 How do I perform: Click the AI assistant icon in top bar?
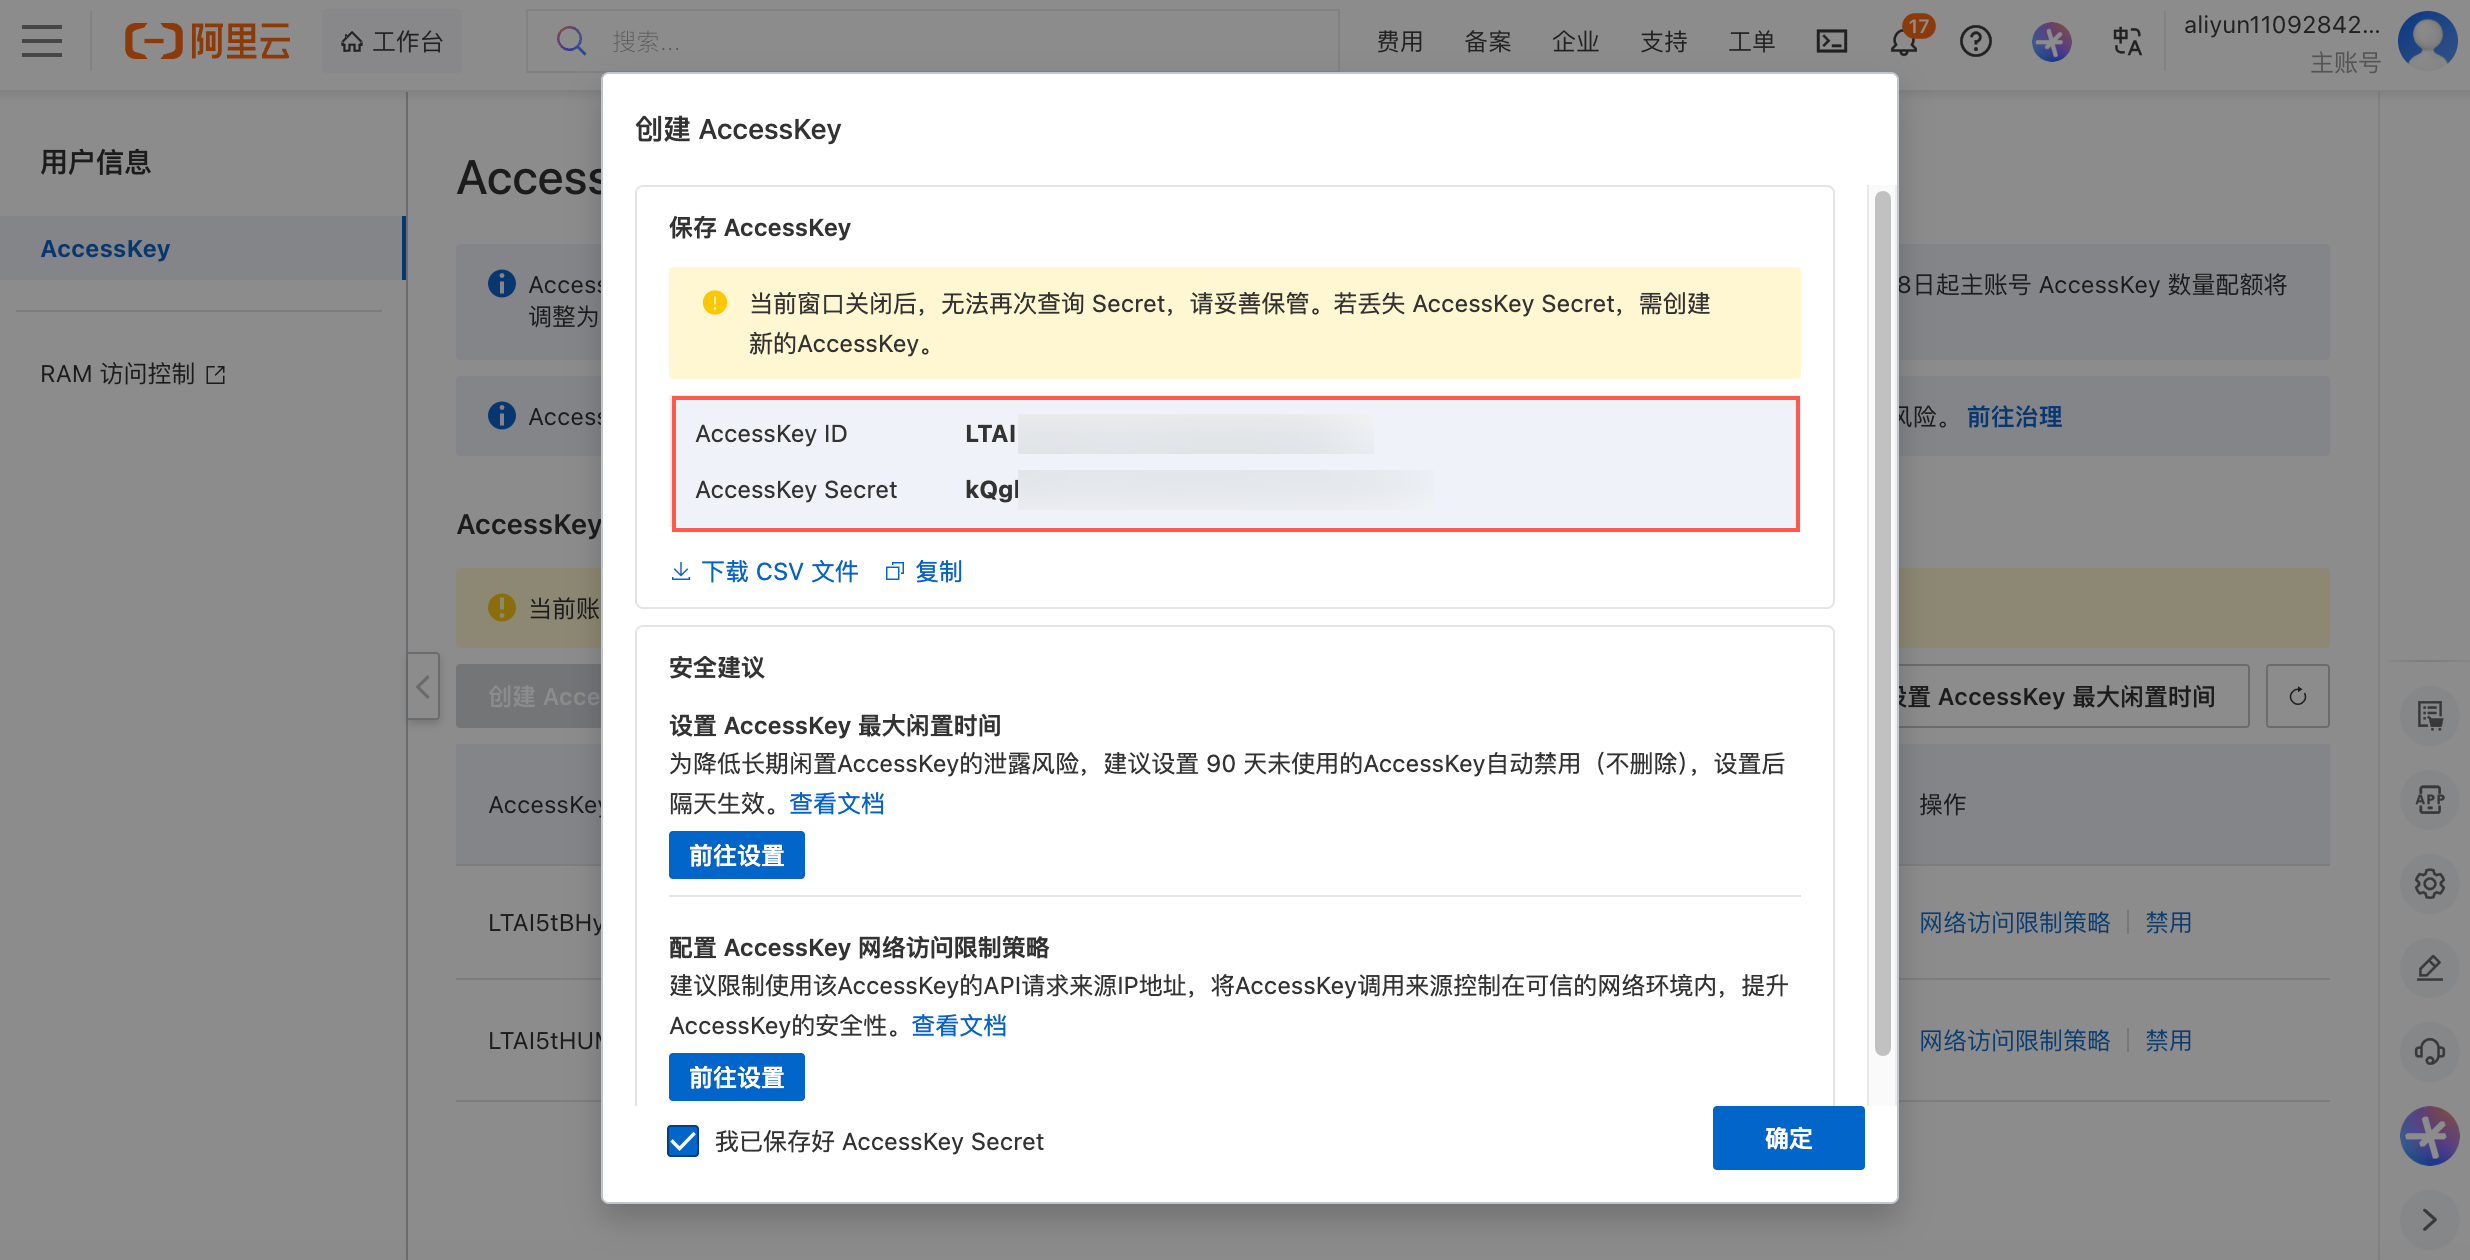tap(2051, 41)
